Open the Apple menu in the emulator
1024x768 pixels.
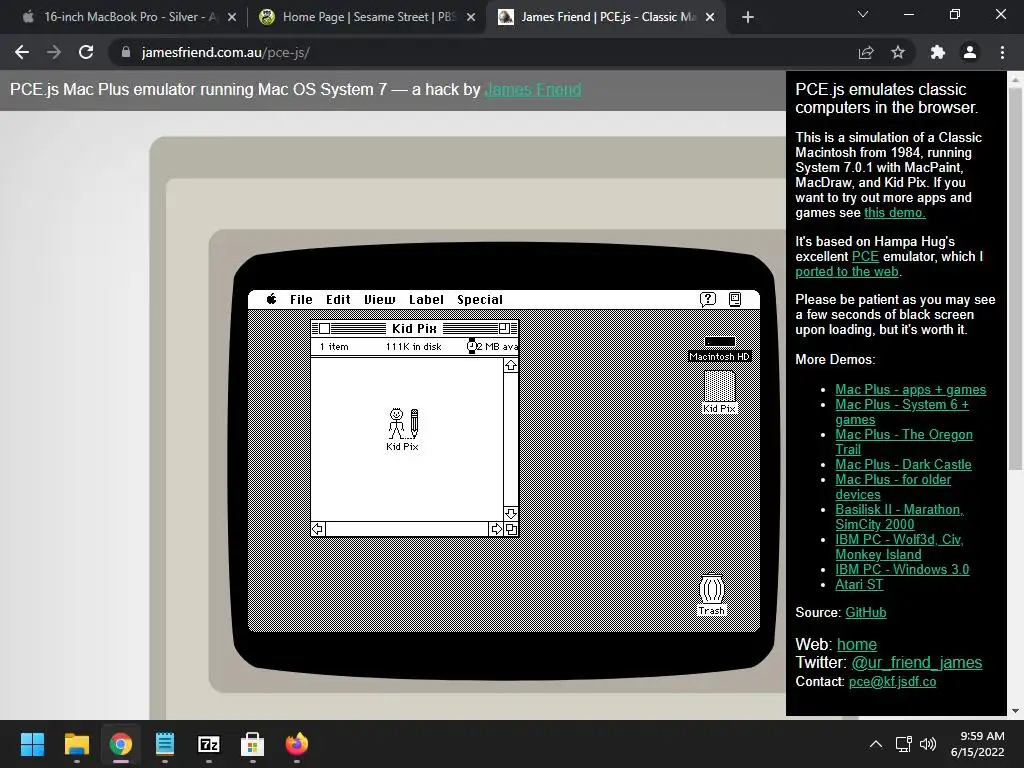click(271, 299)
